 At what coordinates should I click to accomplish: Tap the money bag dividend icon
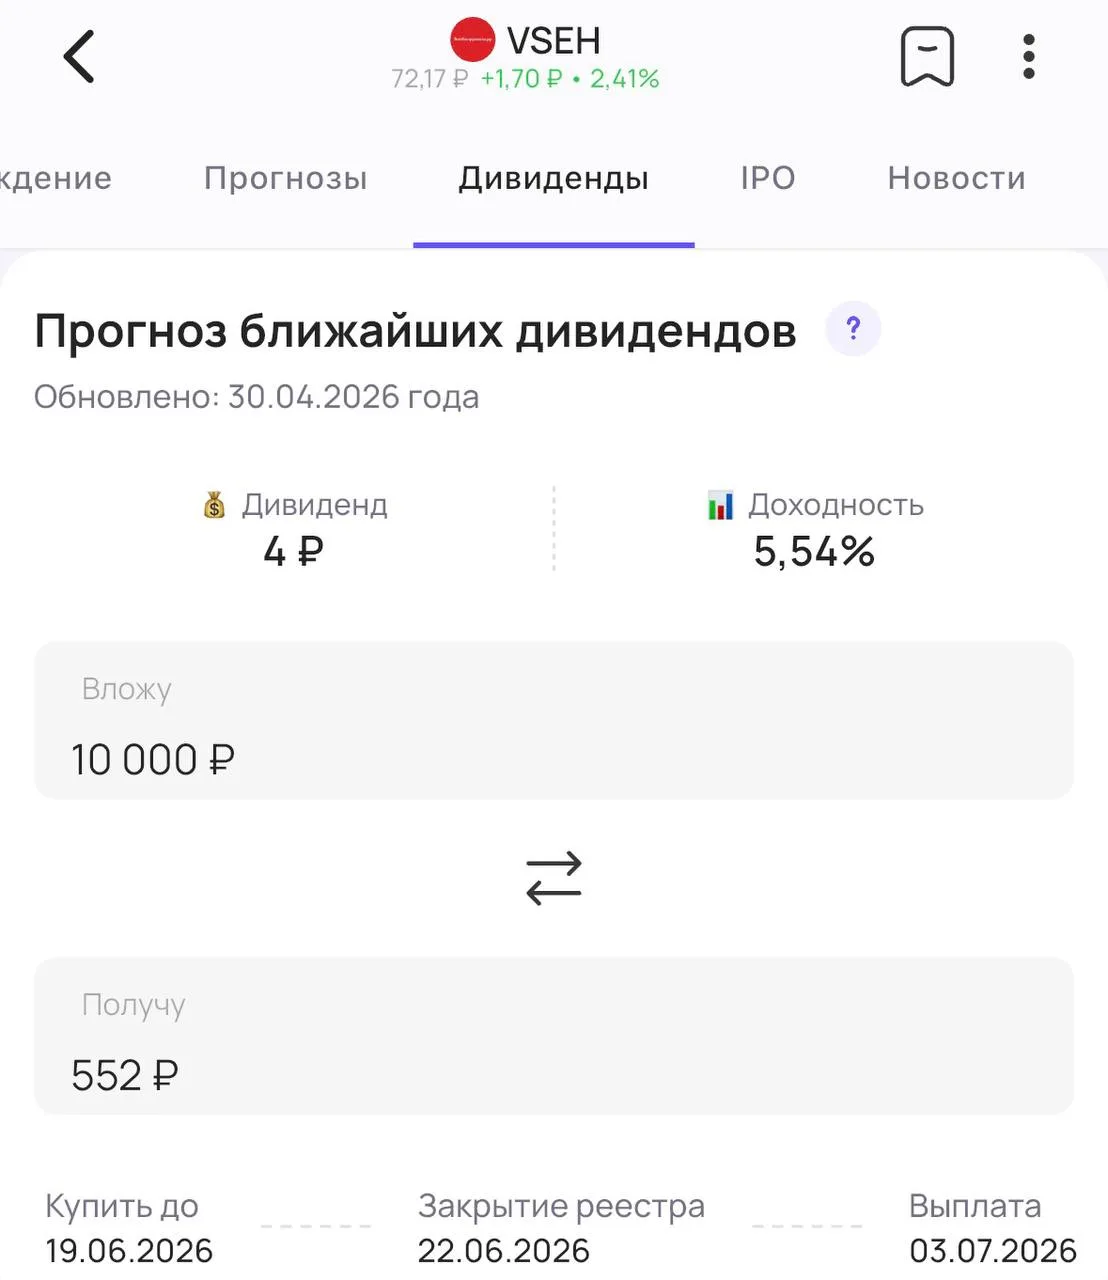[x=214, y=505]
